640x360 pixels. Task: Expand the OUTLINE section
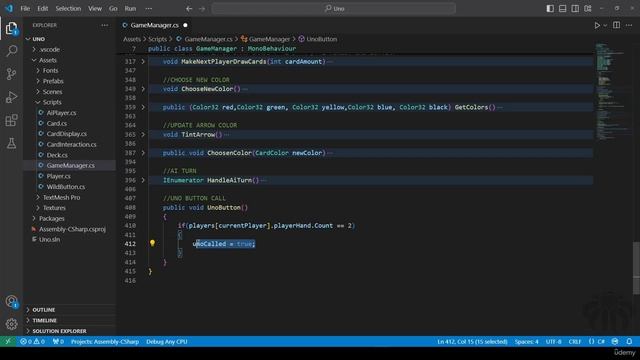69,310
